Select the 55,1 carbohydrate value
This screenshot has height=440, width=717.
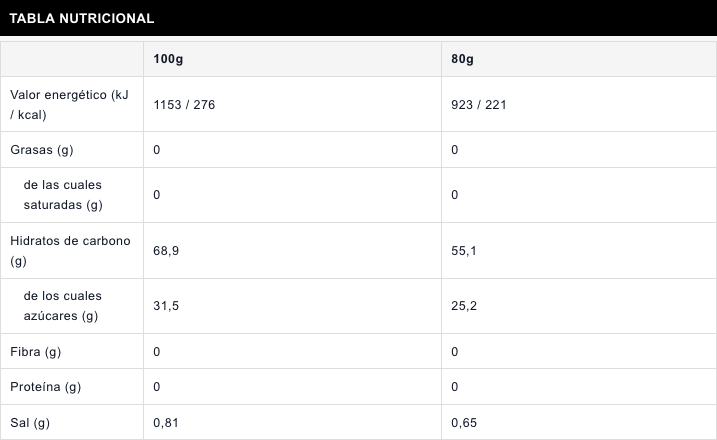[x=464, y=250]
